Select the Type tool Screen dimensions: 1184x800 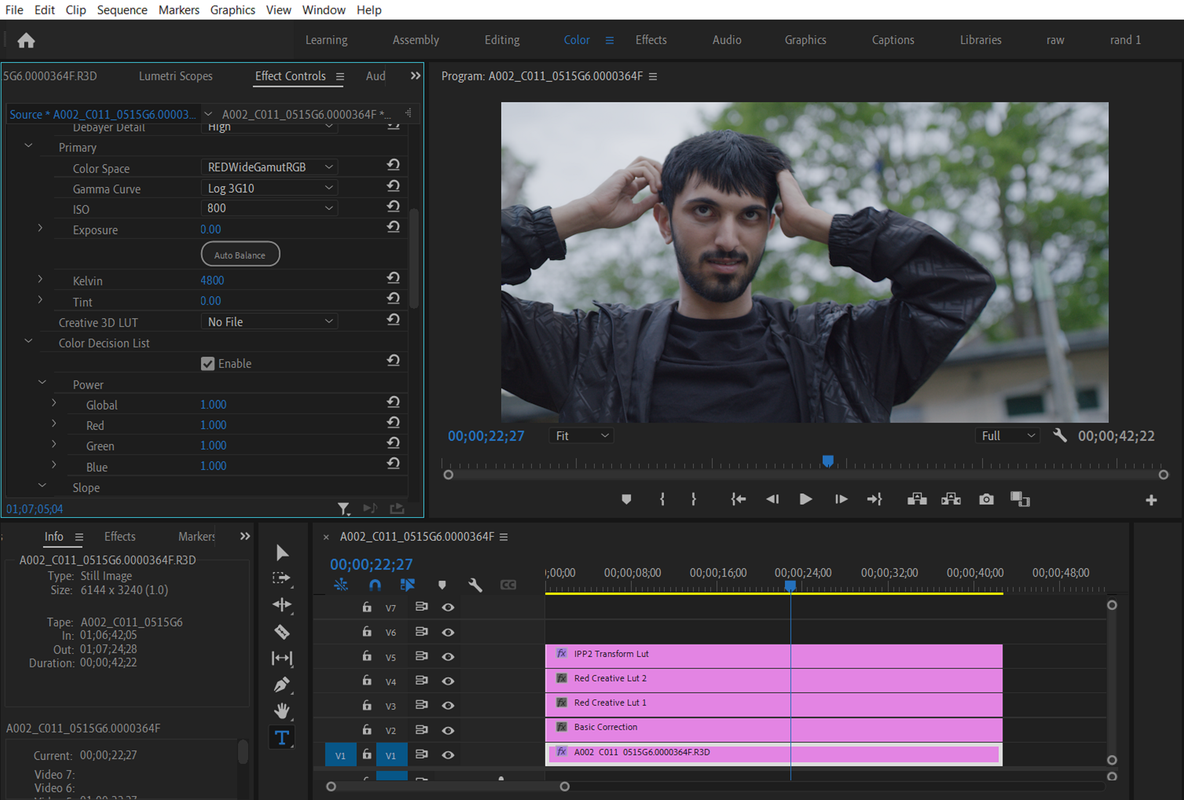click(282, 738)
